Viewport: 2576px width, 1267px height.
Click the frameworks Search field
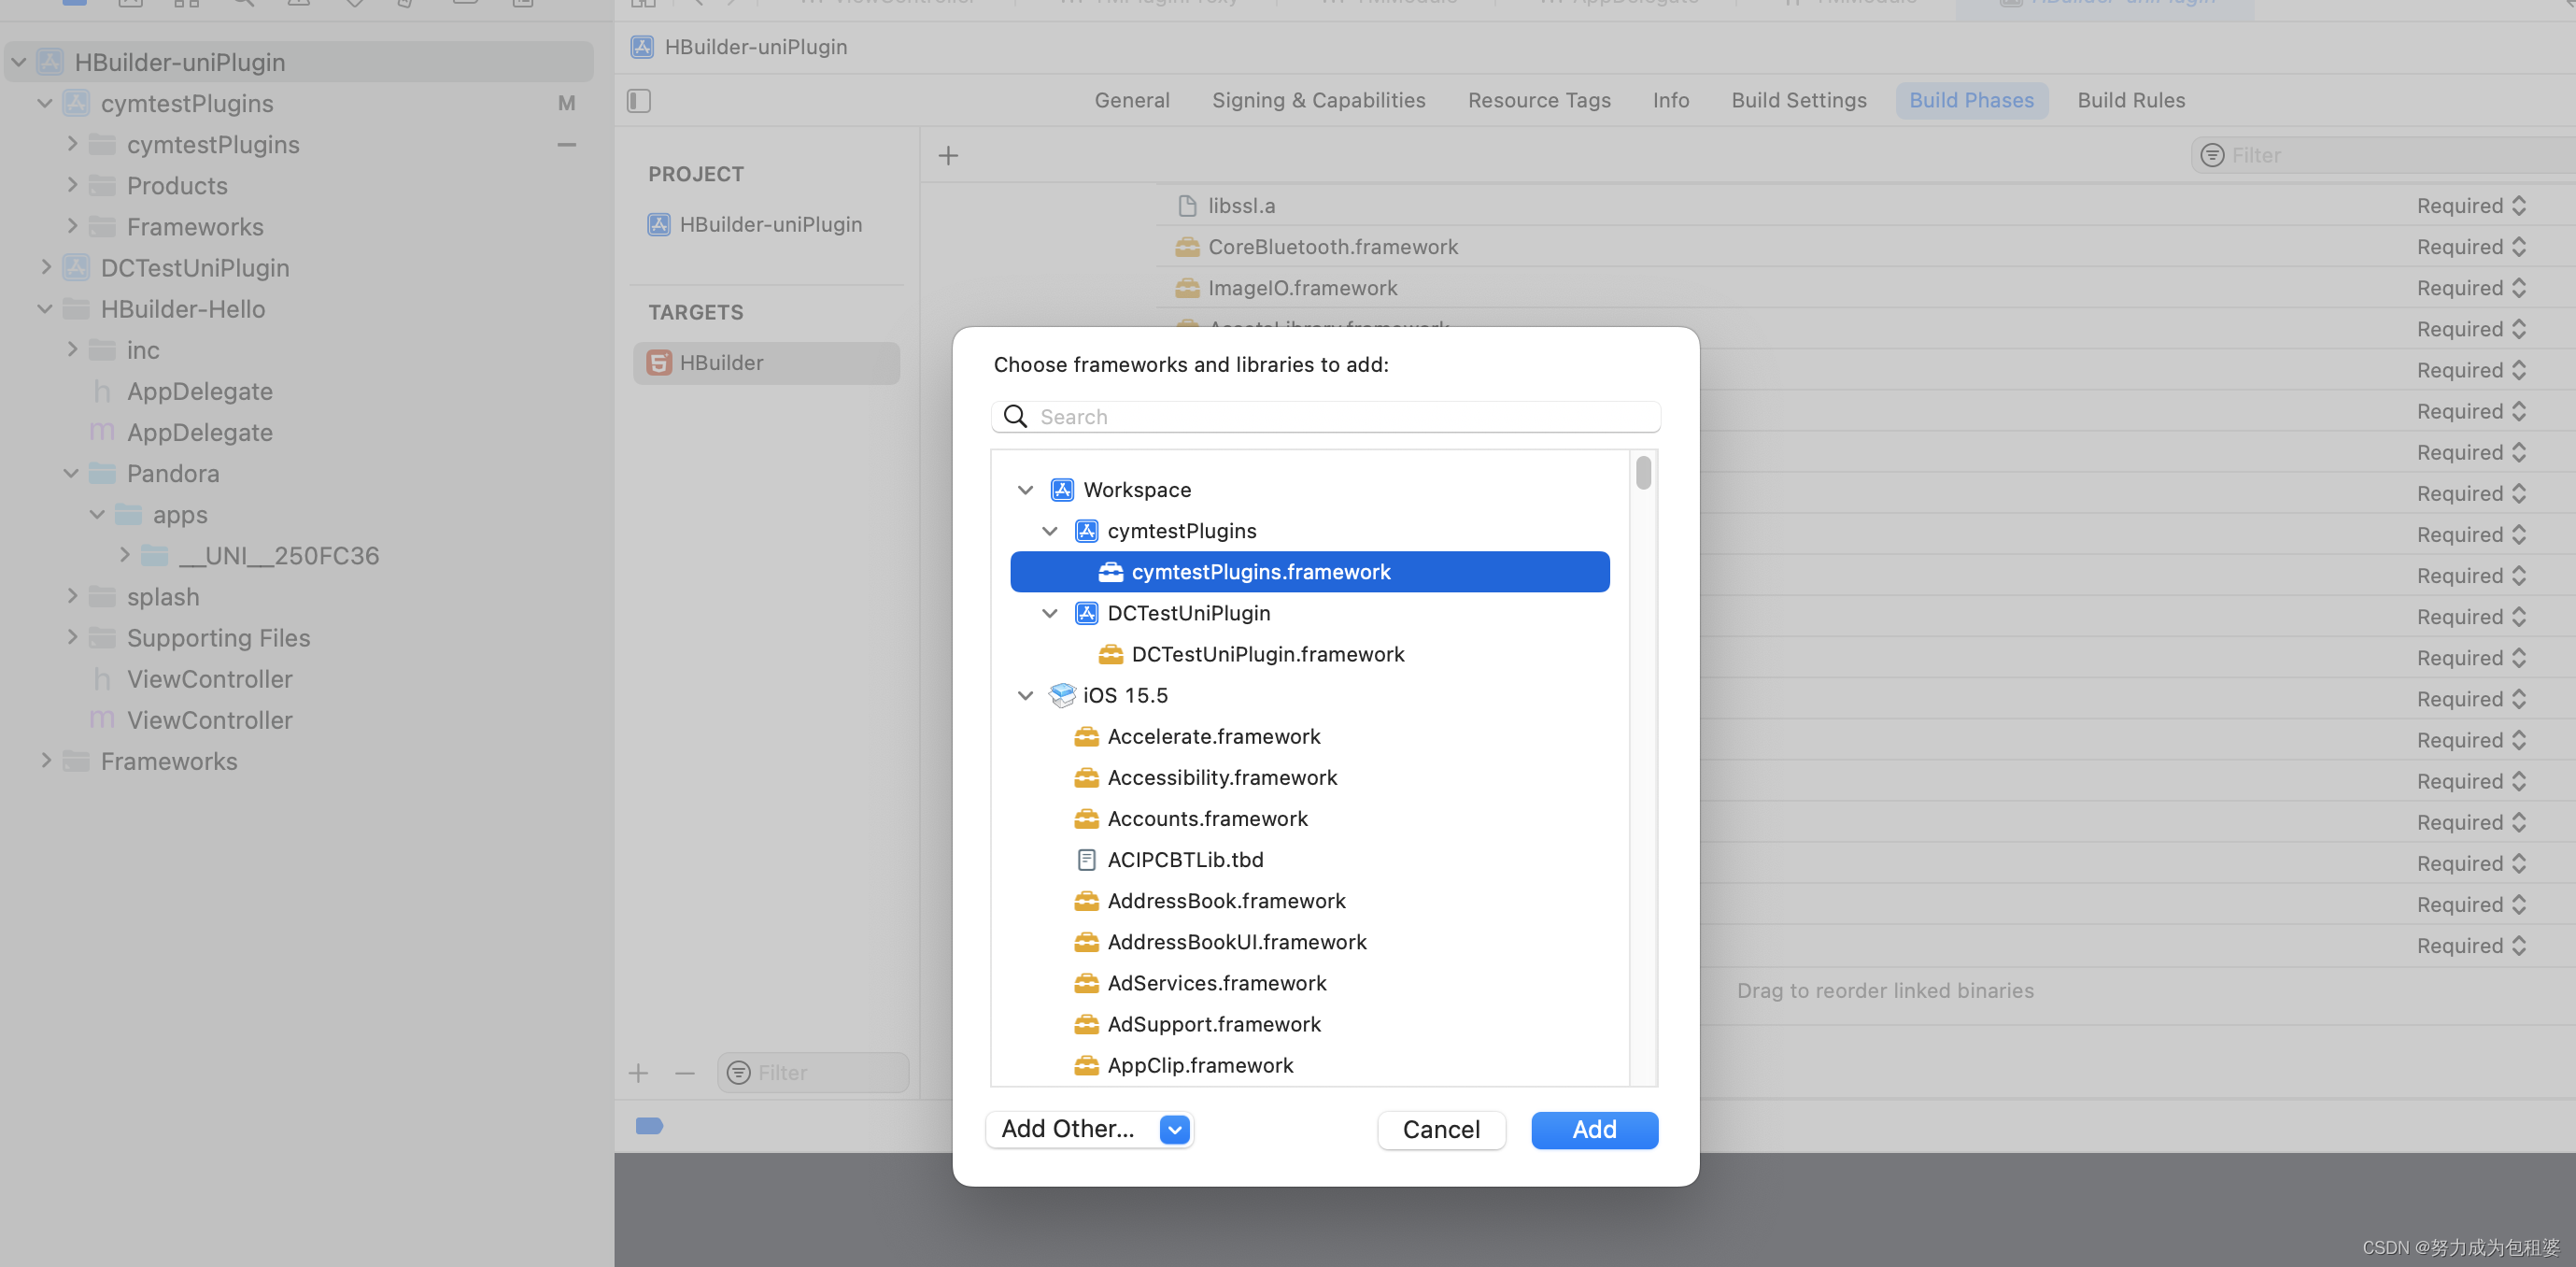[x=1340, y=417]
